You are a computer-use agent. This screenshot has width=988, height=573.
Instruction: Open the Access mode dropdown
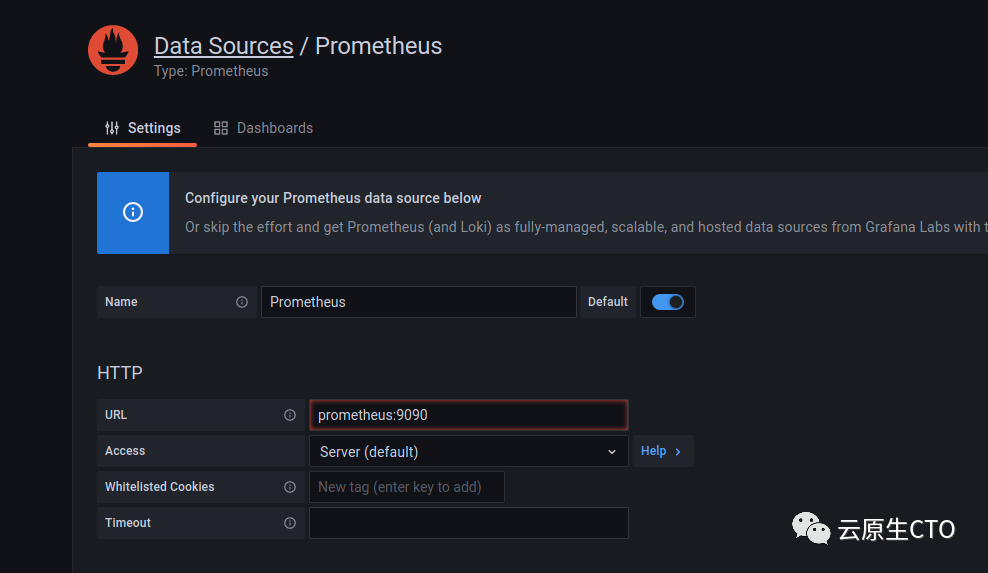pos(468,451)
